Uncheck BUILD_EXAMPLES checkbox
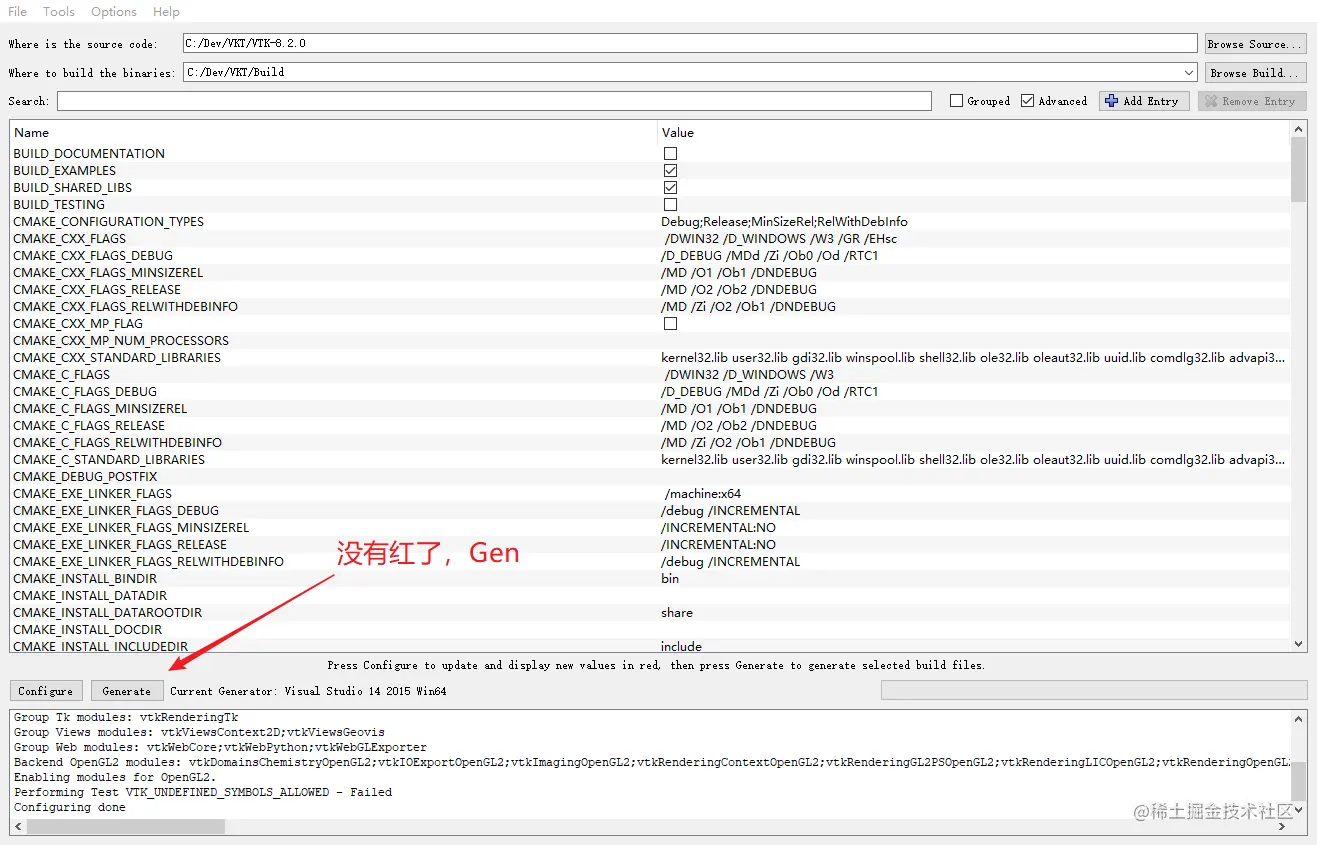This screenshot has height=845, width=1317. click(x=670, y=170)
